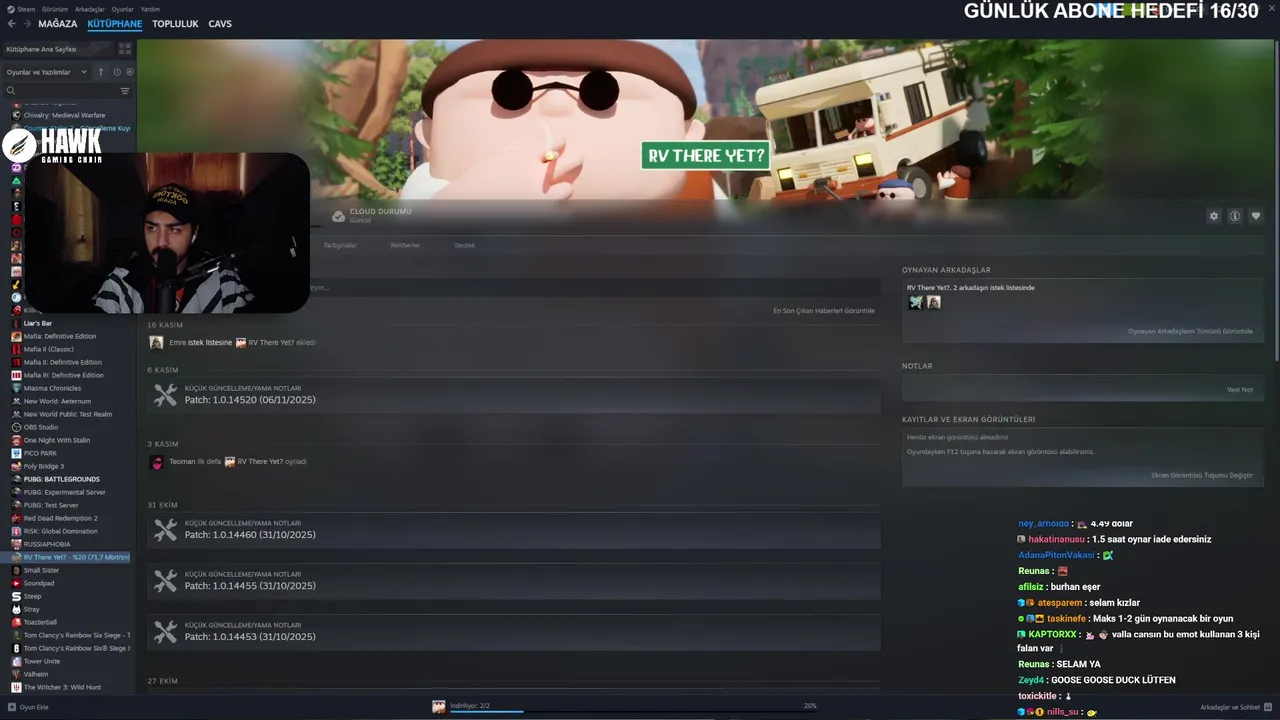This screenshot has height=720, width=1280.
Task: Click the library search magnifier icon
Action: 11,91
